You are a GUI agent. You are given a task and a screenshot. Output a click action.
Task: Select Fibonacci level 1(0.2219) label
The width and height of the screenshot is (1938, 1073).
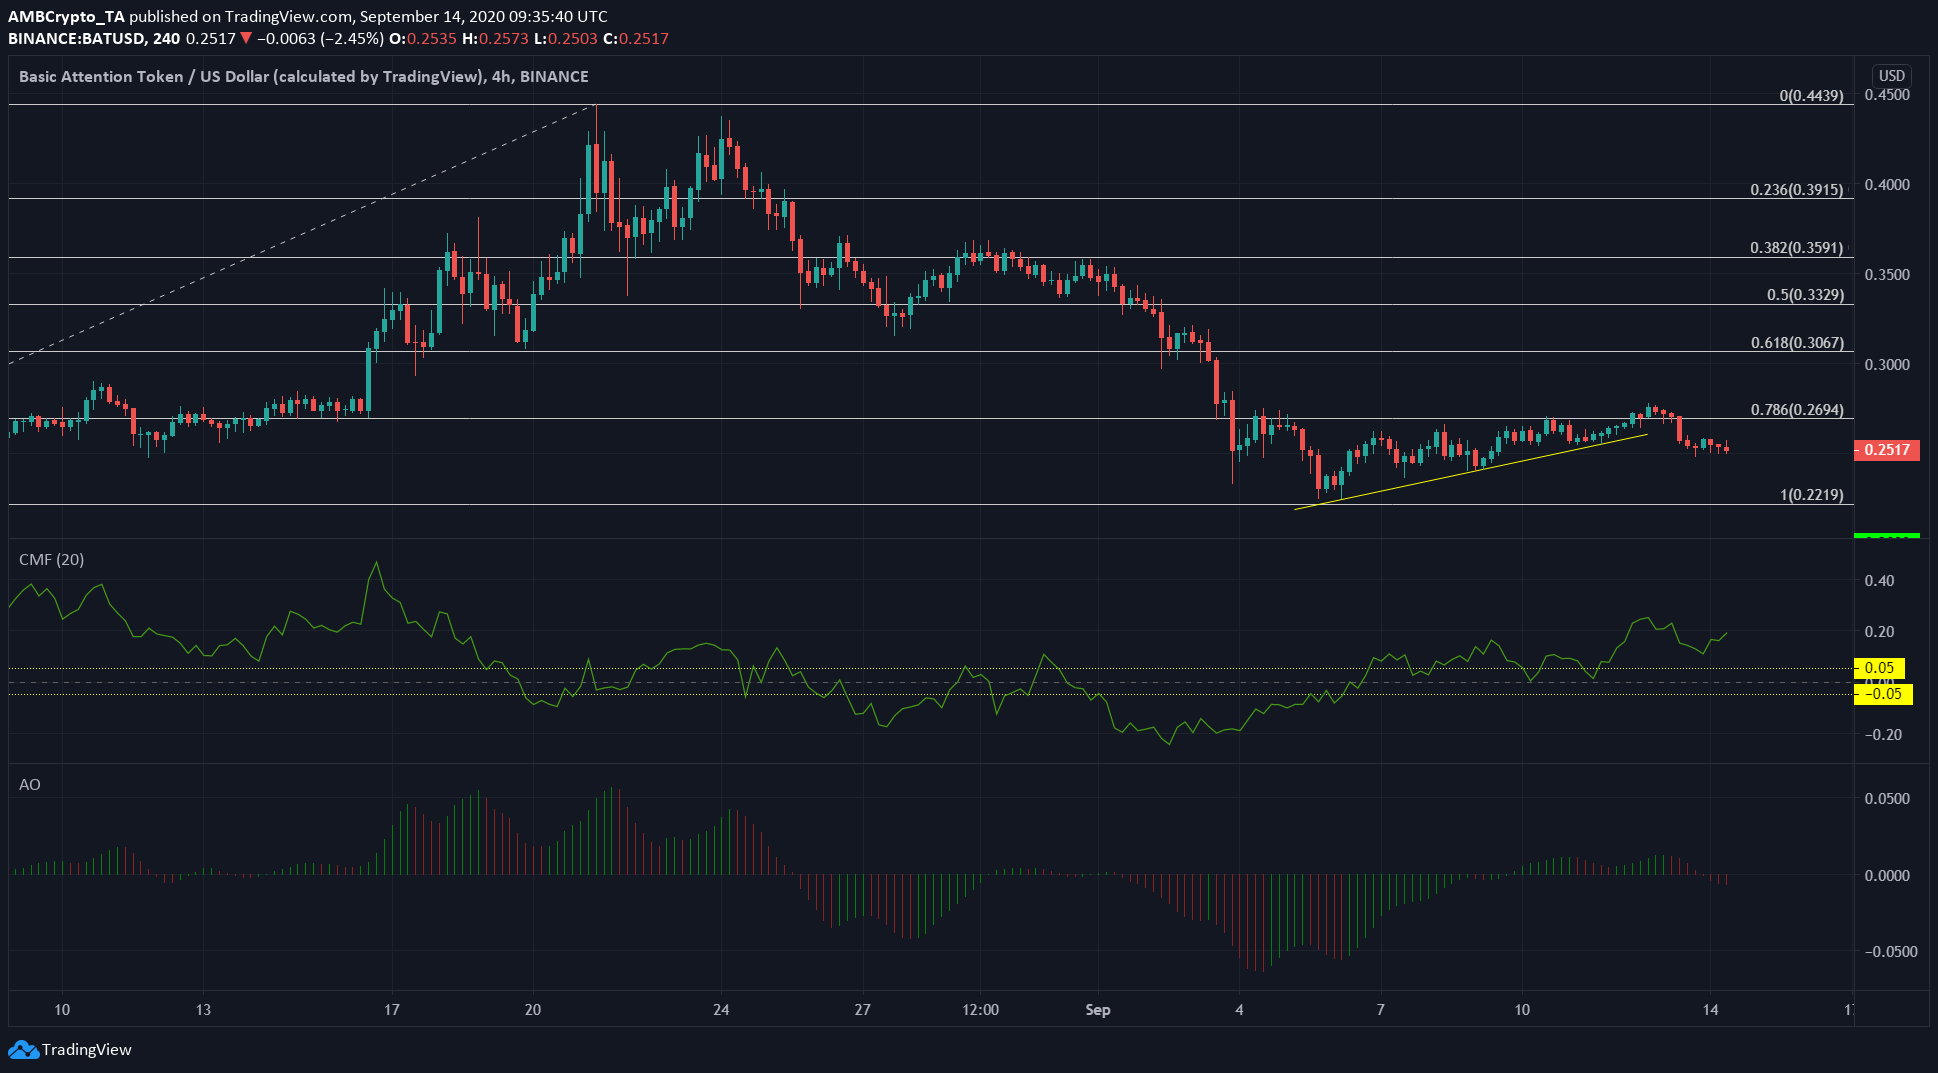pos(1811,495)
